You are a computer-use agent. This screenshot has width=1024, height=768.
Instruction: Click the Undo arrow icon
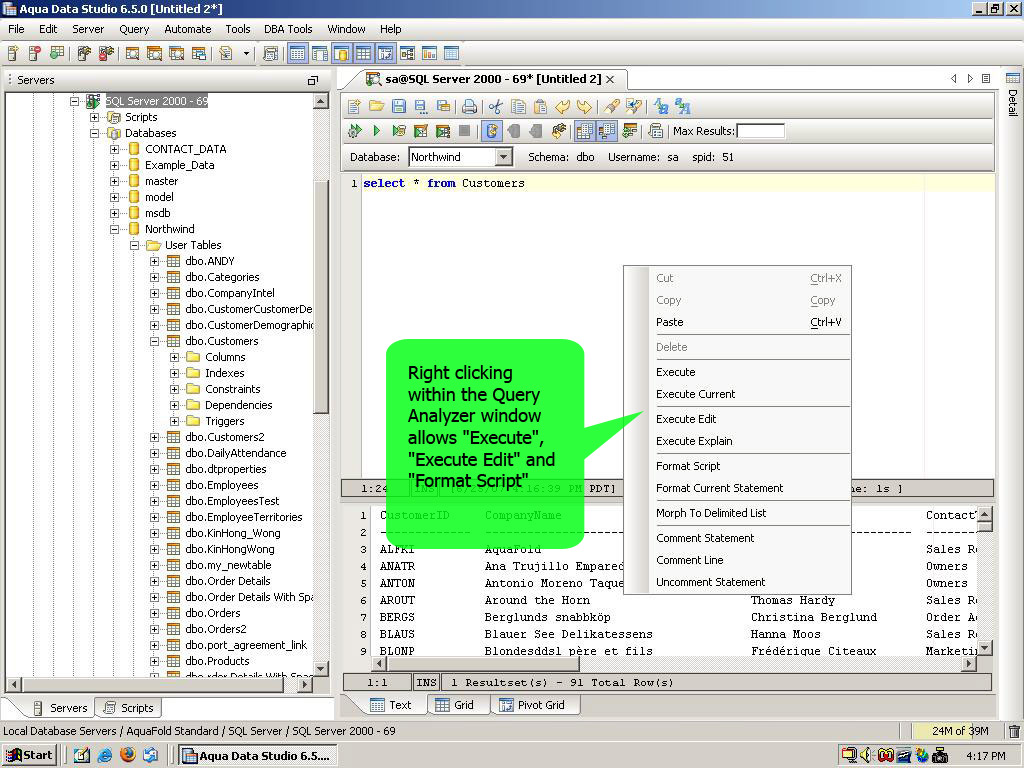[562, 106]
